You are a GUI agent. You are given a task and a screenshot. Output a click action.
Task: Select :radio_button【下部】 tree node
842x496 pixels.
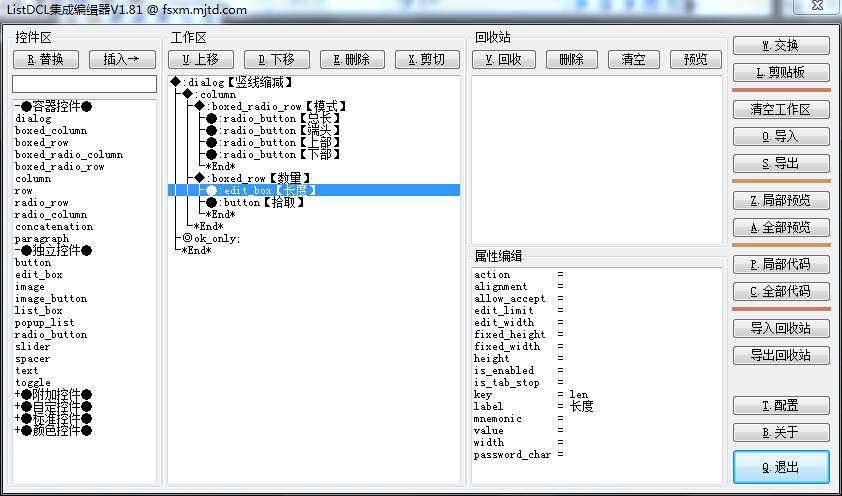[x=274, y=155]
